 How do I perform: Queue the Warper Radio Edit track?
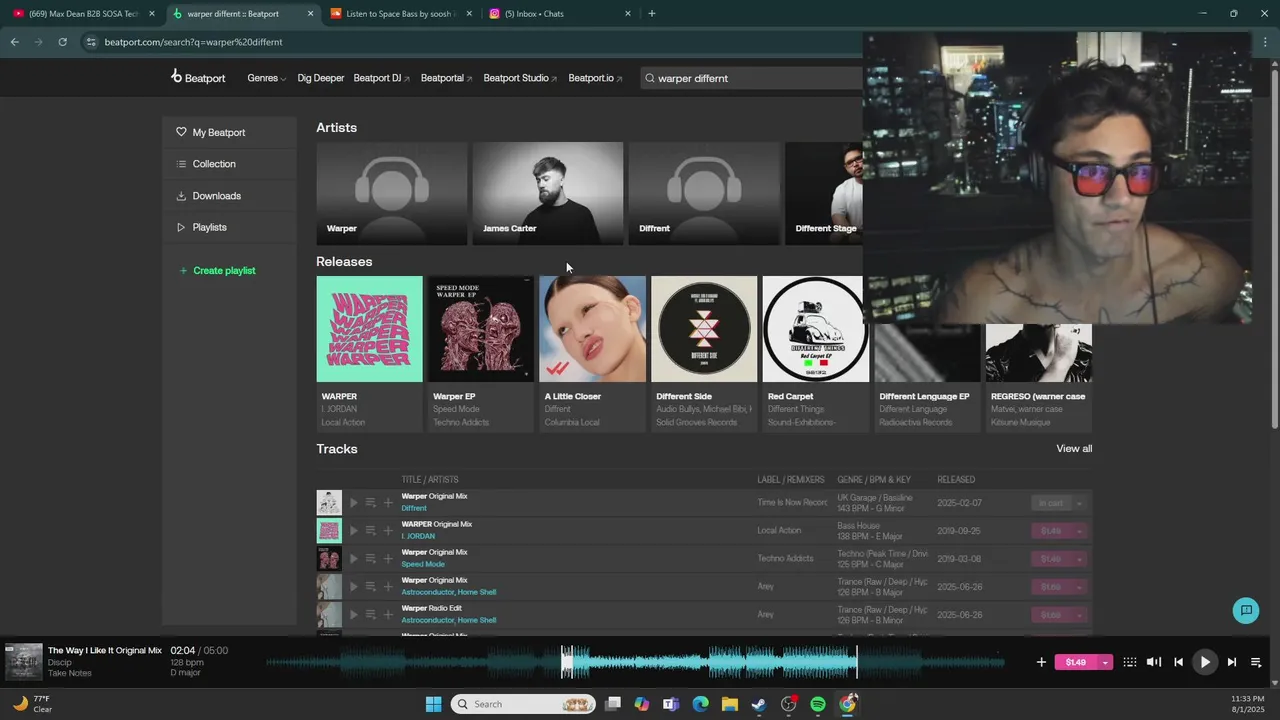370,615
